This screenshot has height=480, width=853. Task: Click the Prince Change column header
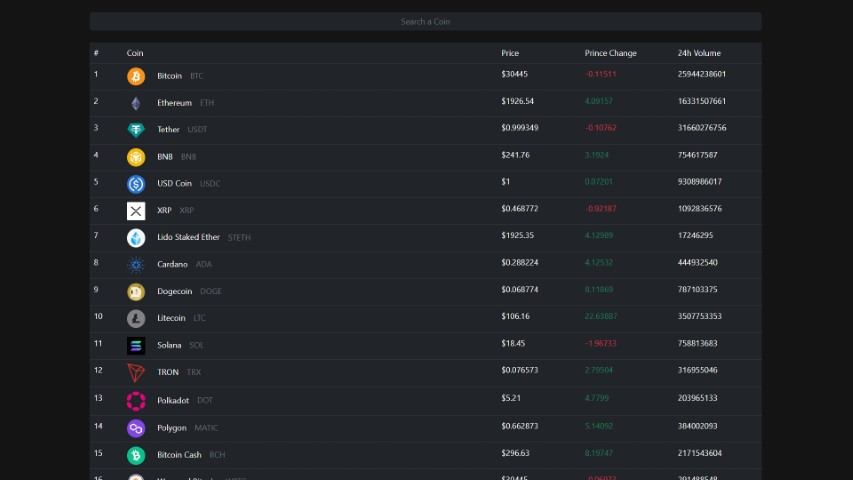pos(610,53)
